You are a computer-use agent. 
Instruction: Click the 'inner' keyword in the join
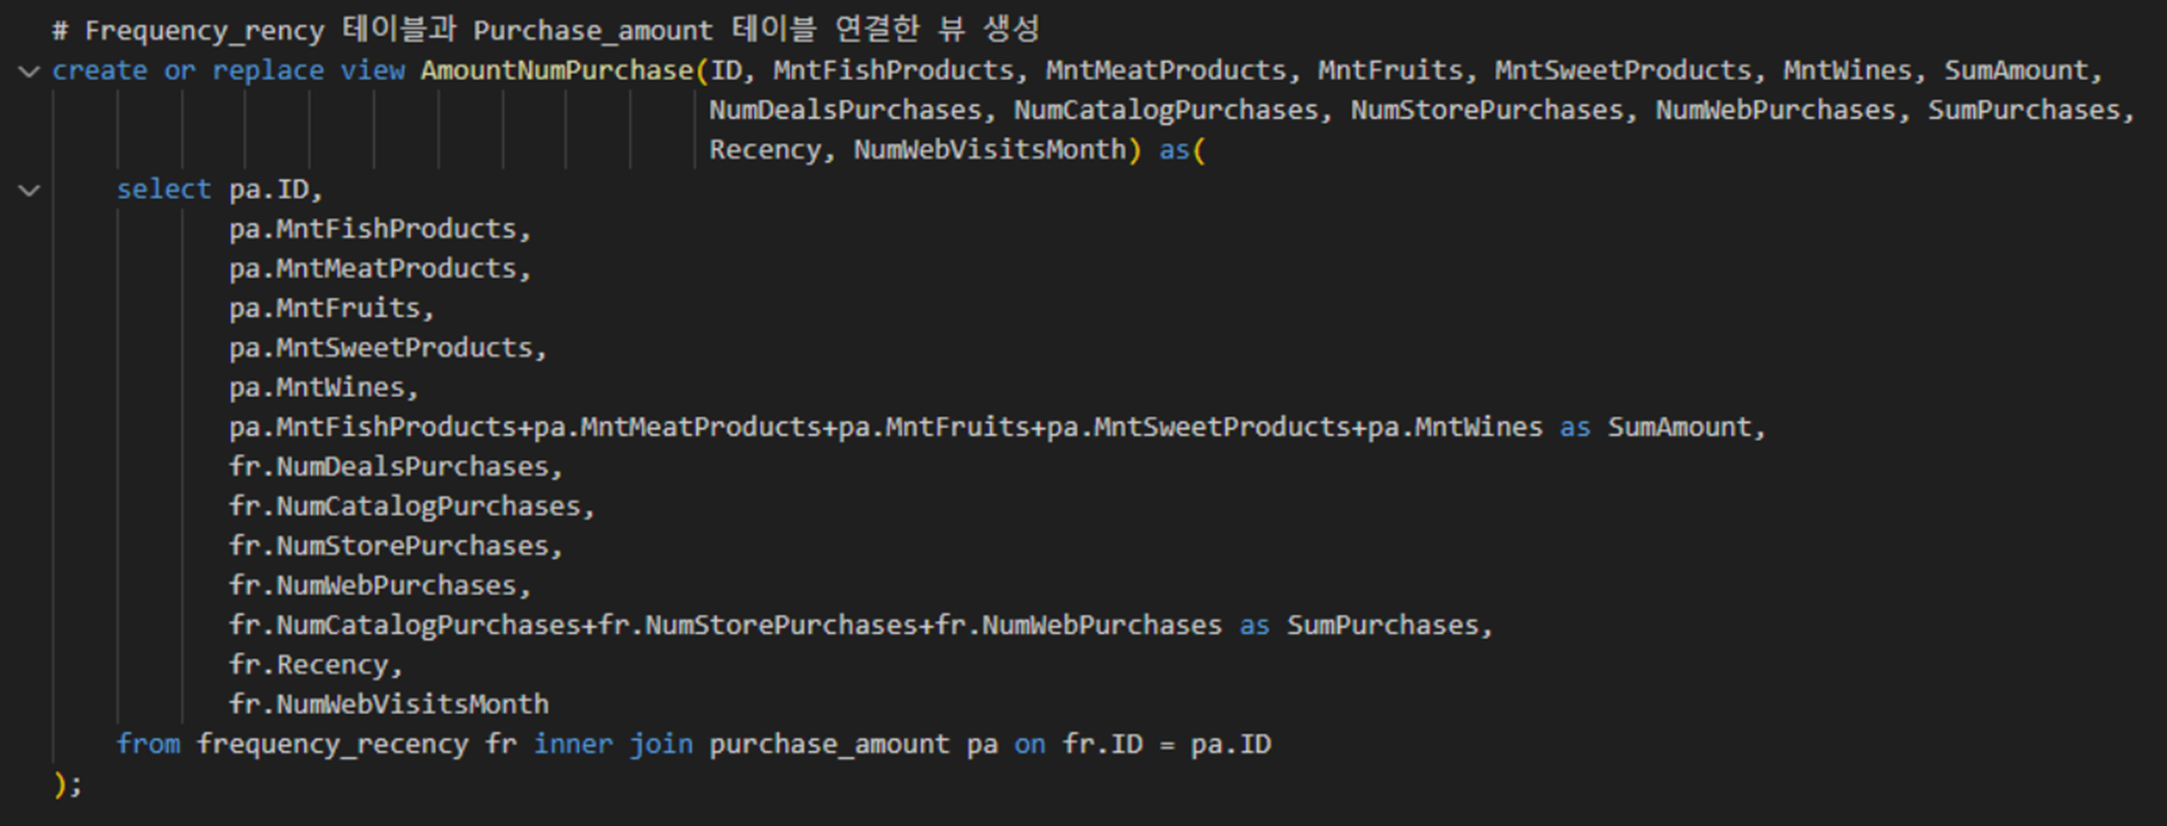click(x=573, y=745)
